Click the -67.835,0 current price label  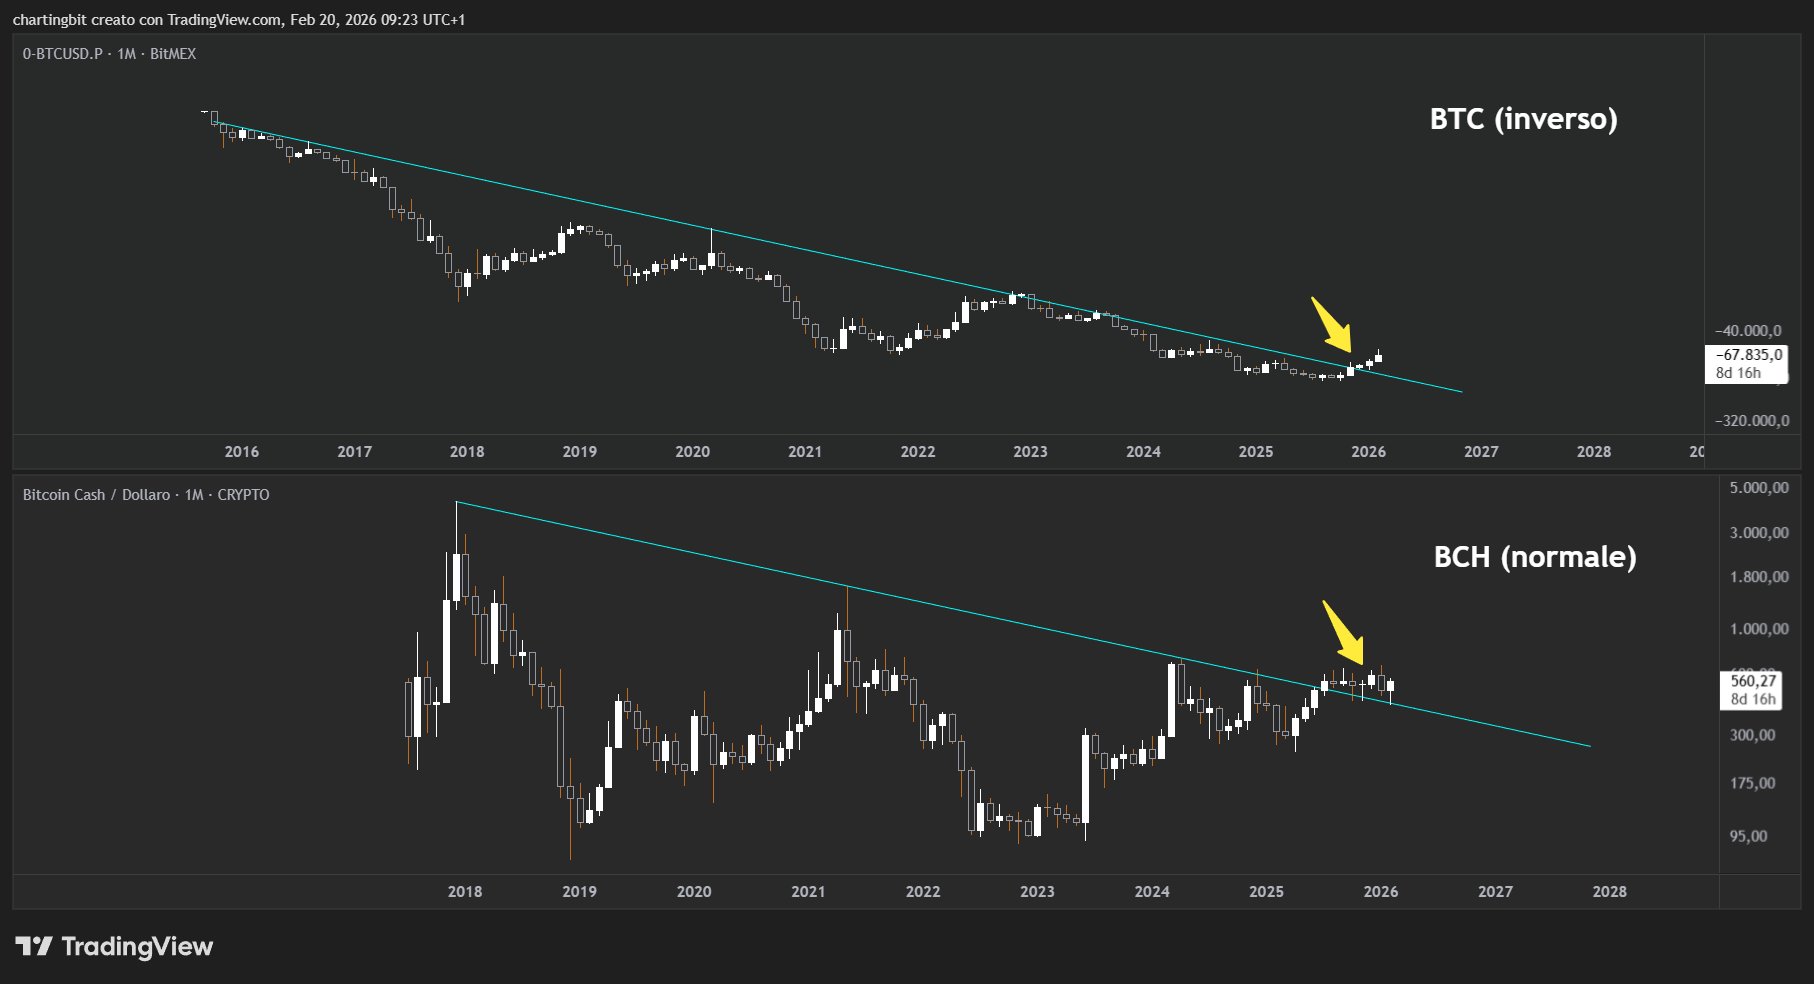tap(1748, 355)
